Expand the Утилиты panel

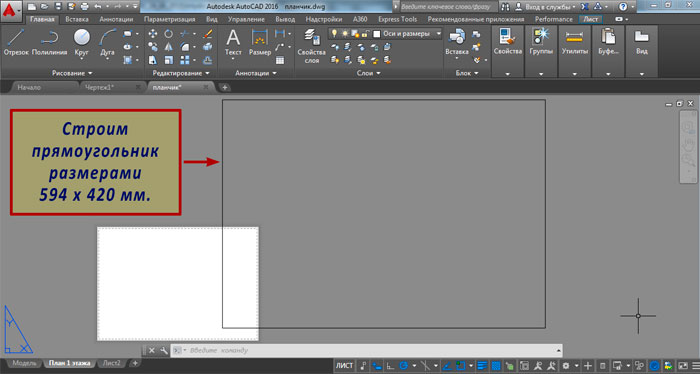click(x=574, y=74)
